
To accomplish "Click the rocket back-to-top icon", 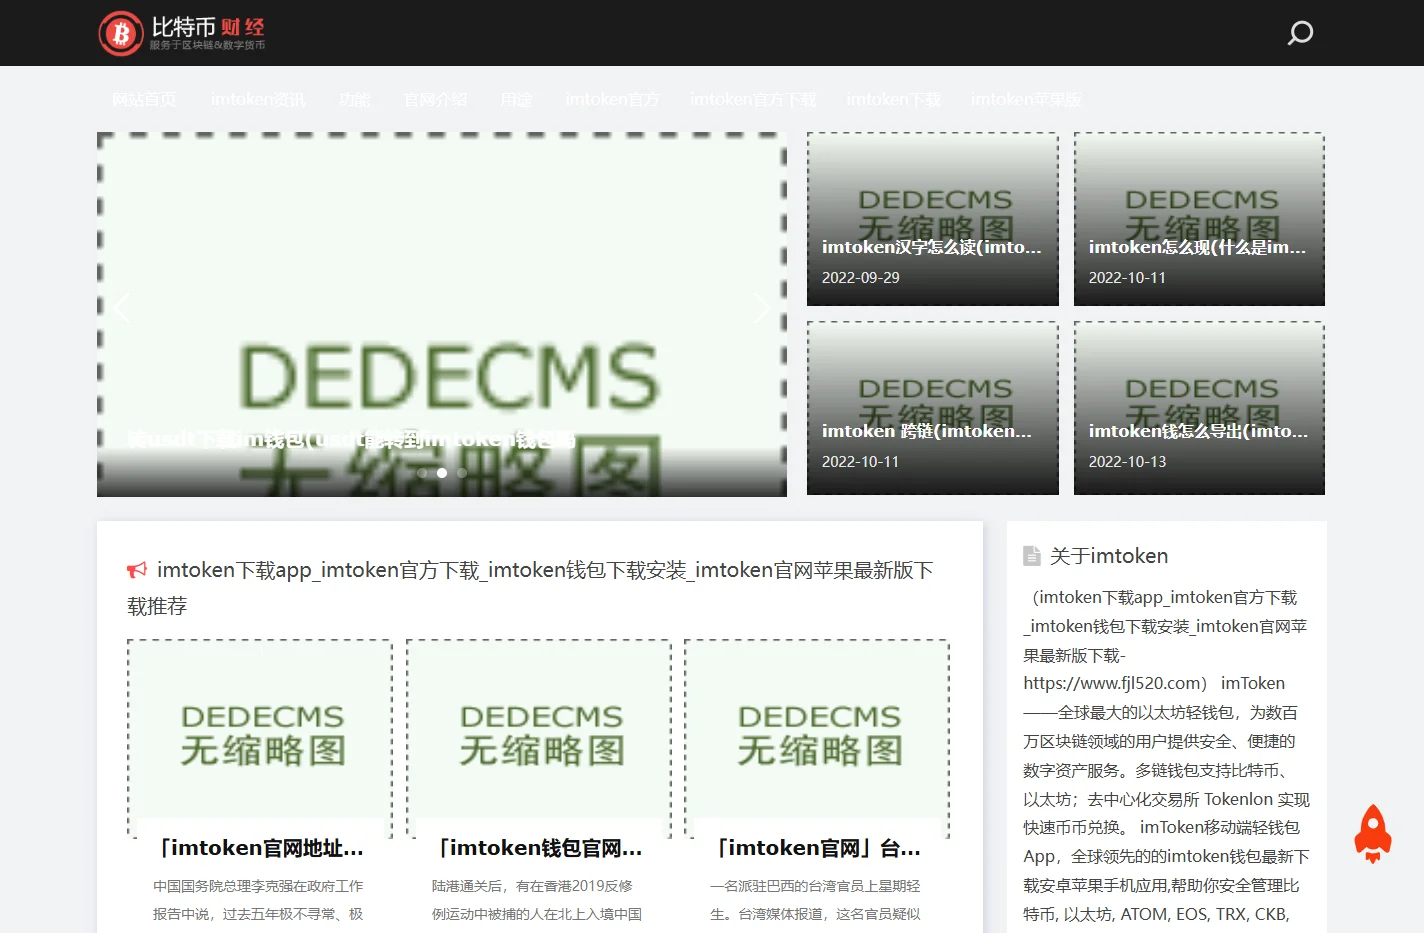I will (x=1373, y=834).
